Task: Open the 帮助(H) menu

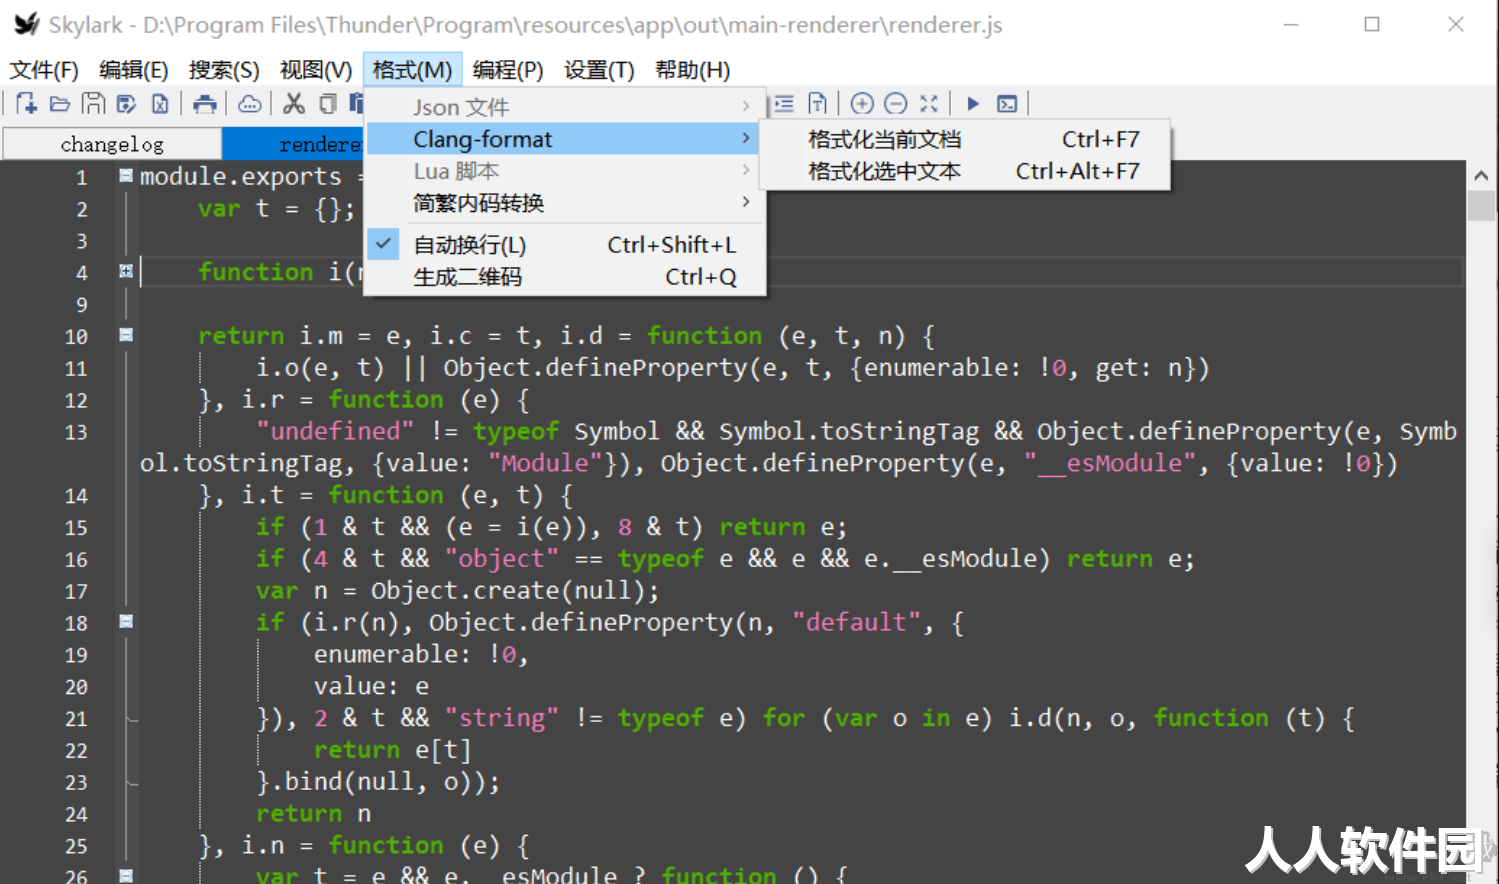Action: (692, 70)
